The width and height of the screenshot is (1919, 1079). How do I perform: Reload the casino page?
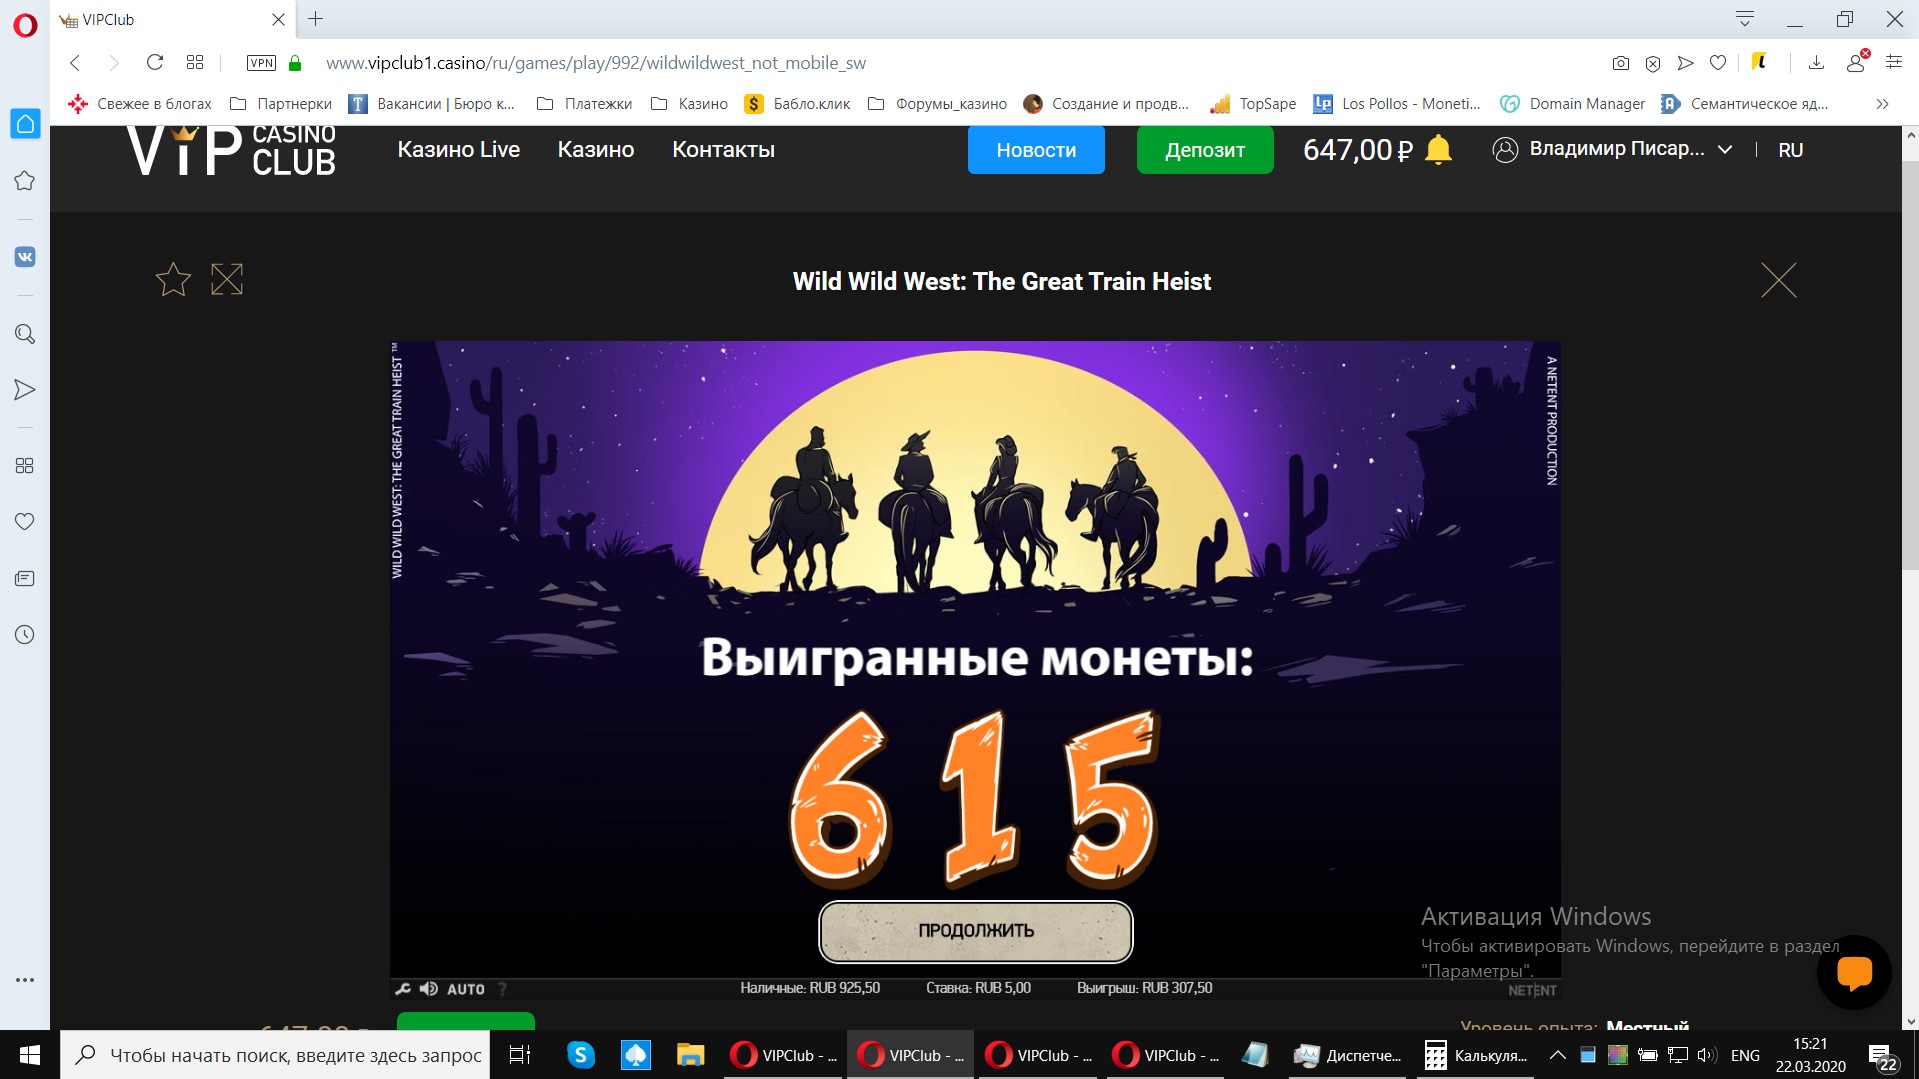pos(155,63)
